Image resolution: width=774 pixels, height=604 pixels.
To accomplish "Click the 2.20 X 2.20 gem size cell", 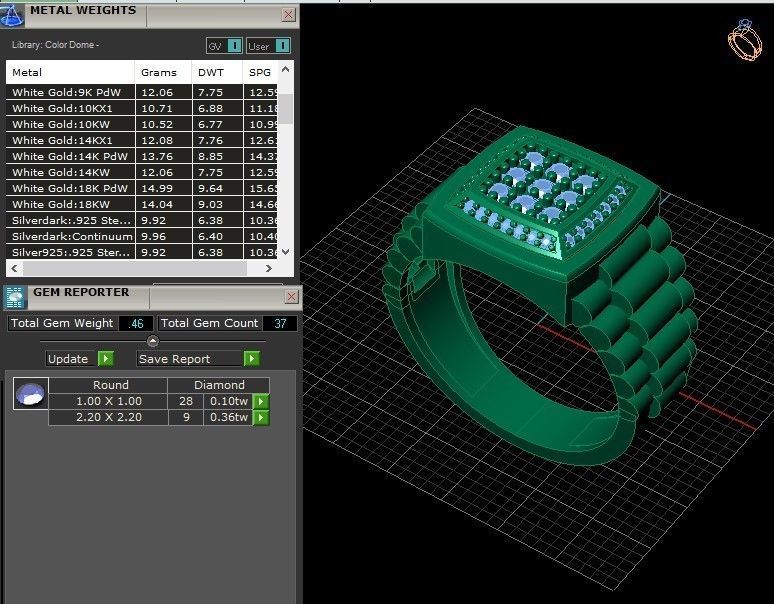I will 109,417.
